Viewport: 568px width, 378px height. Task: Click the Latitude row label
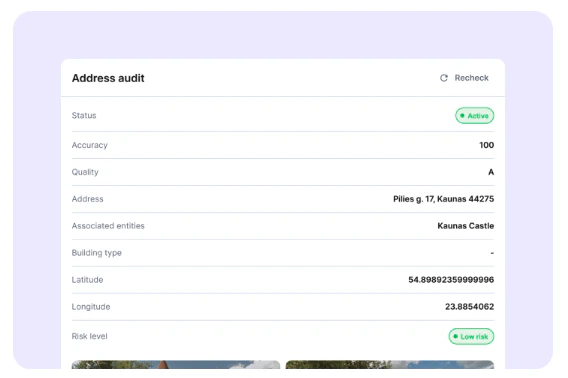pyautogui.click(x=87, y=279)
